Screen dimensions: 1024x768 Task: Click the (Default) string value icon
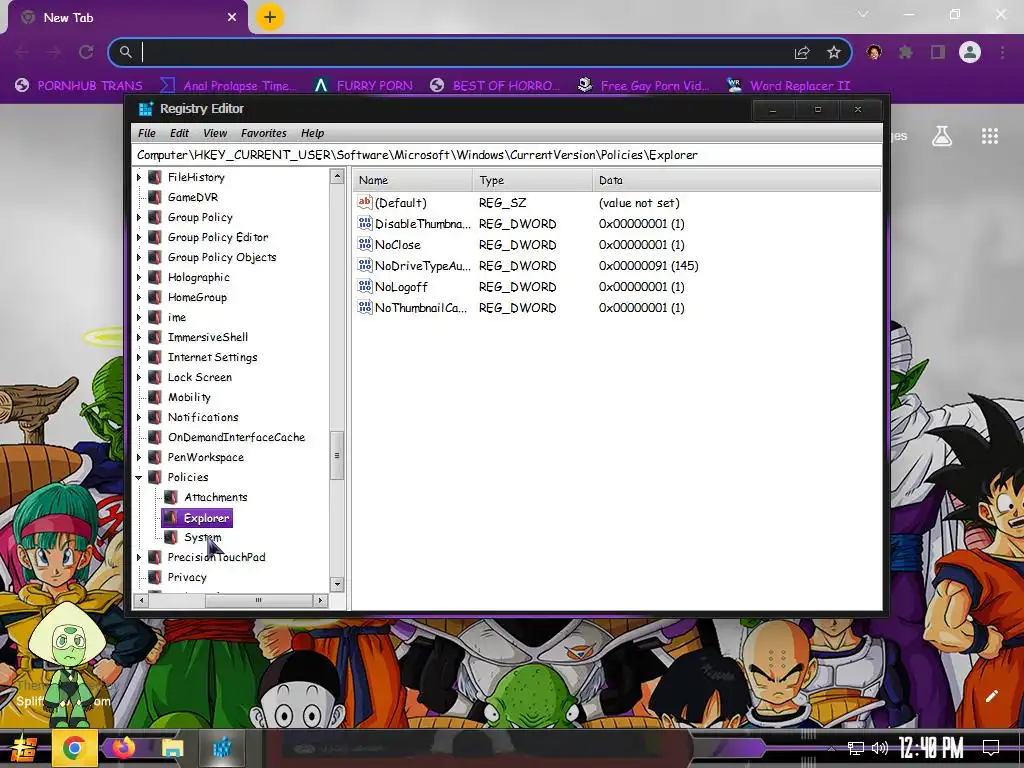(364, 202)
